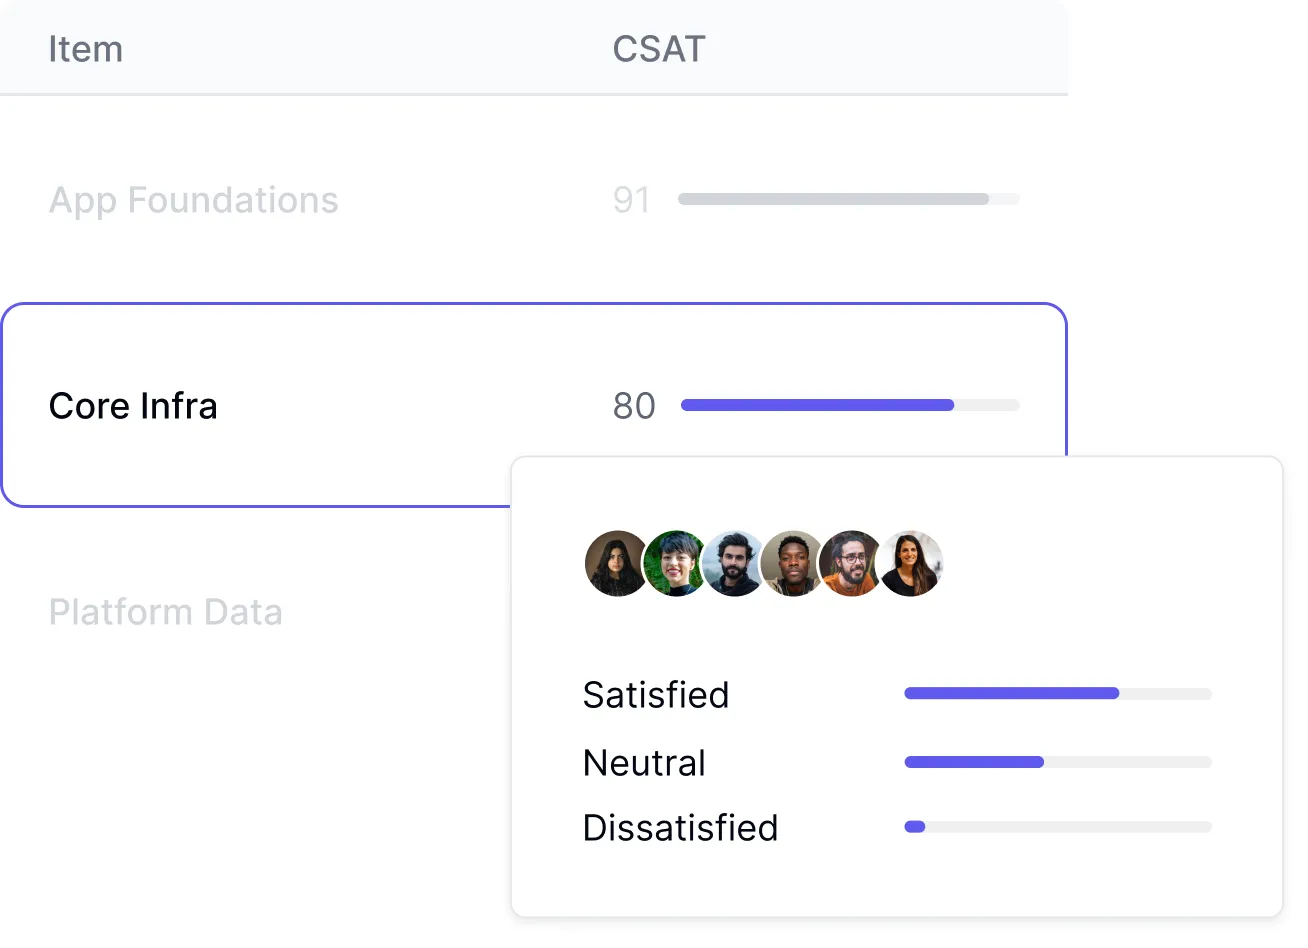The width and height of the screenshot is (1308, 948).
Task: Click fourth avatar with beige background
Action: pyautogui.click(x=792, y=564)
